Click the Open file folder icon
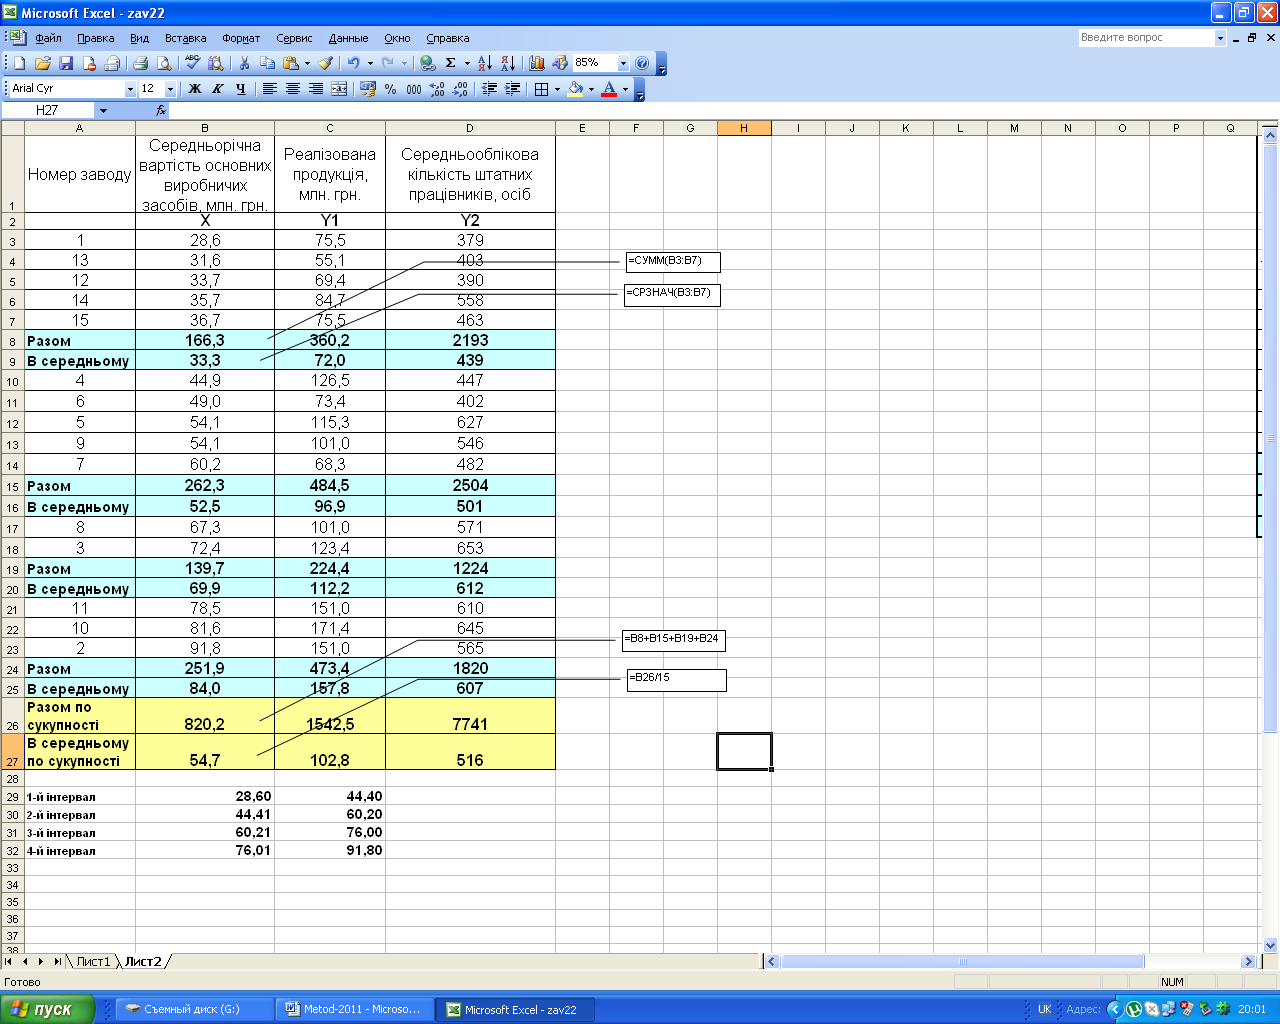 coord(43,63)
